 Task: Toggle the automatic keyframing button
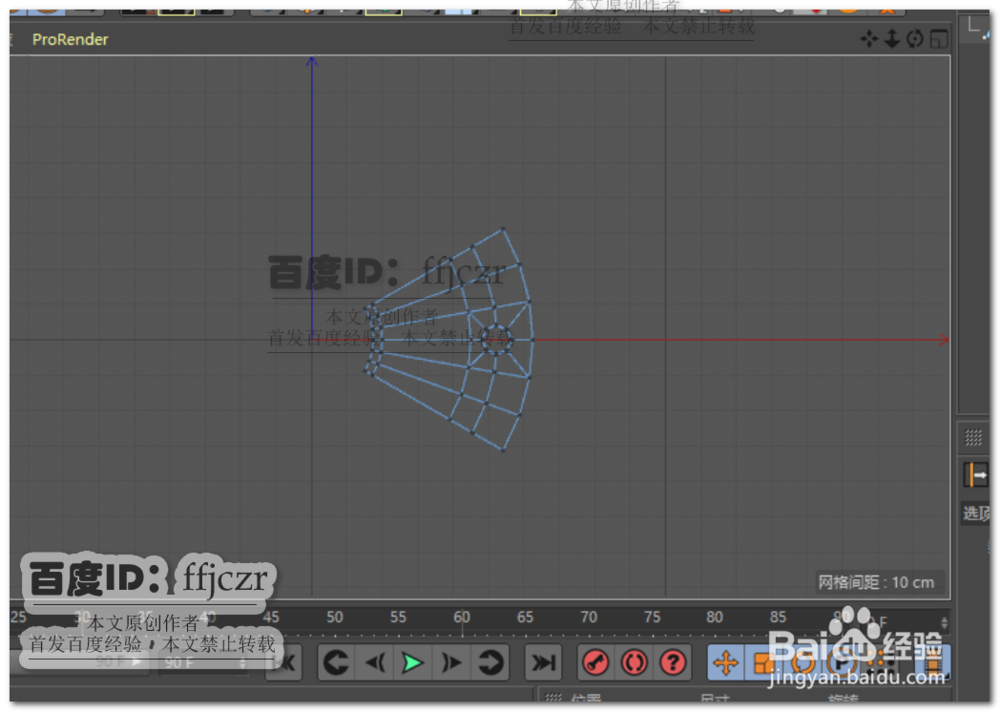pos(634,664)
